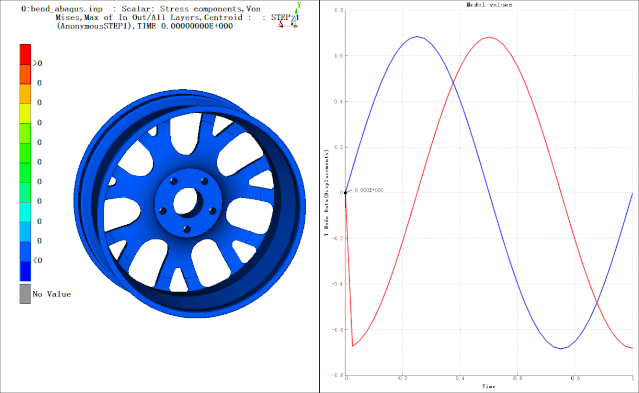
Task: Select the gray No Value swatch
Action: click(25, 294)
